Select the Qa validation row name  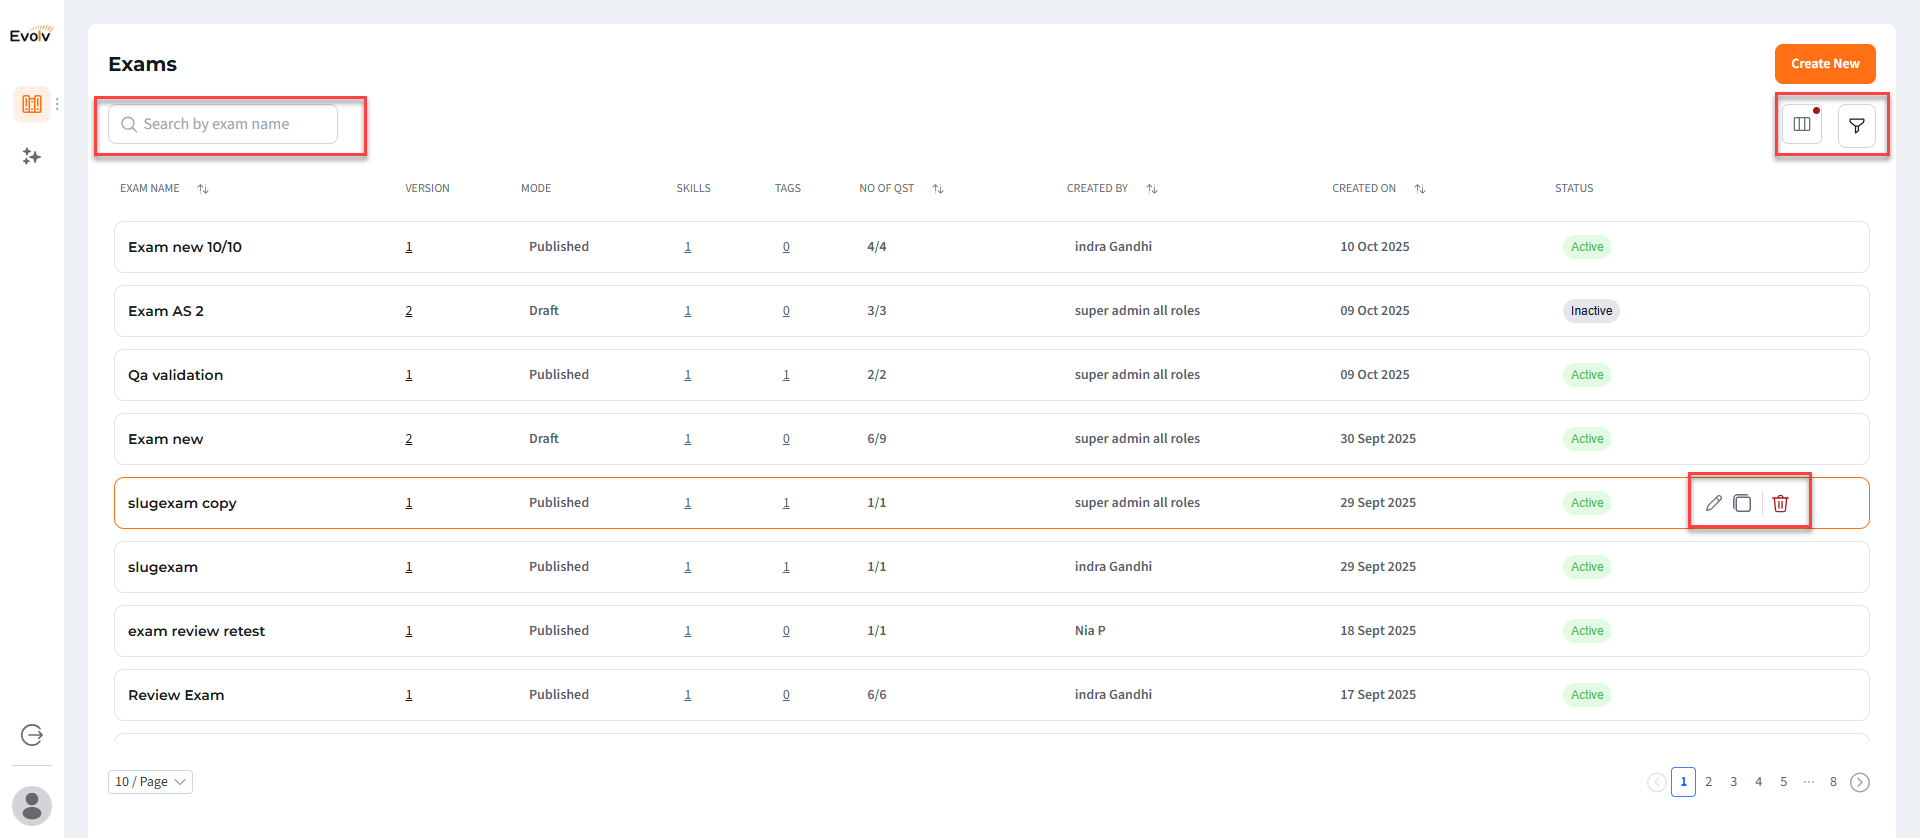click(176, 375)
